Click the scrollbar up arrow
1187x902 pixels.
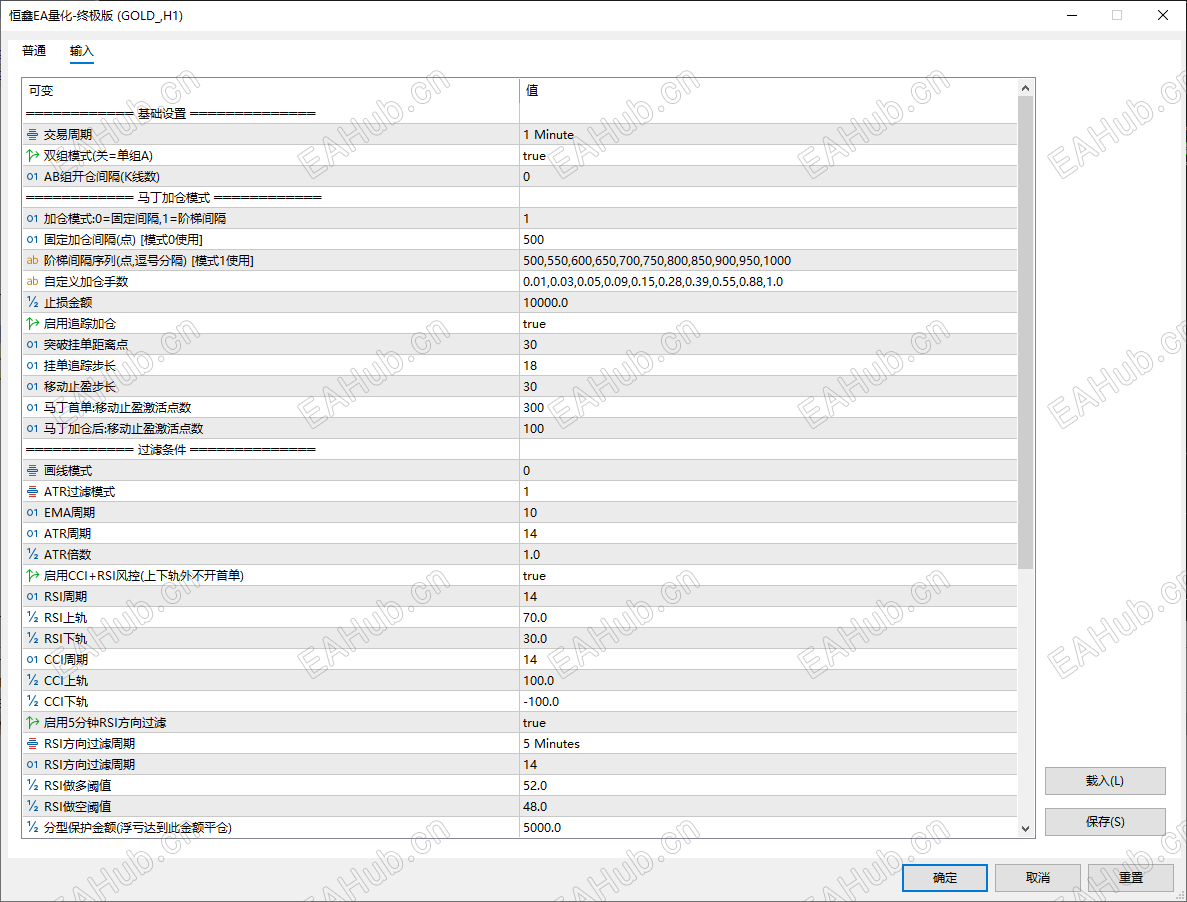point(1026,88)
